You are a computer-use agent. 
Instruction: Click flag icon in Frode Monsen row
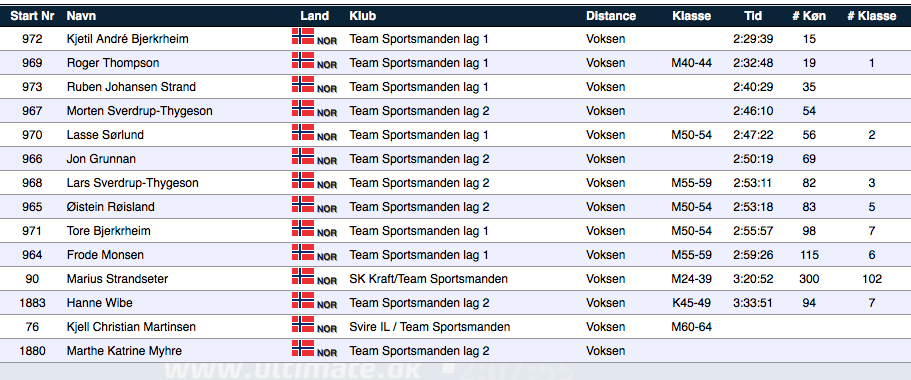[x=303, y=252]
